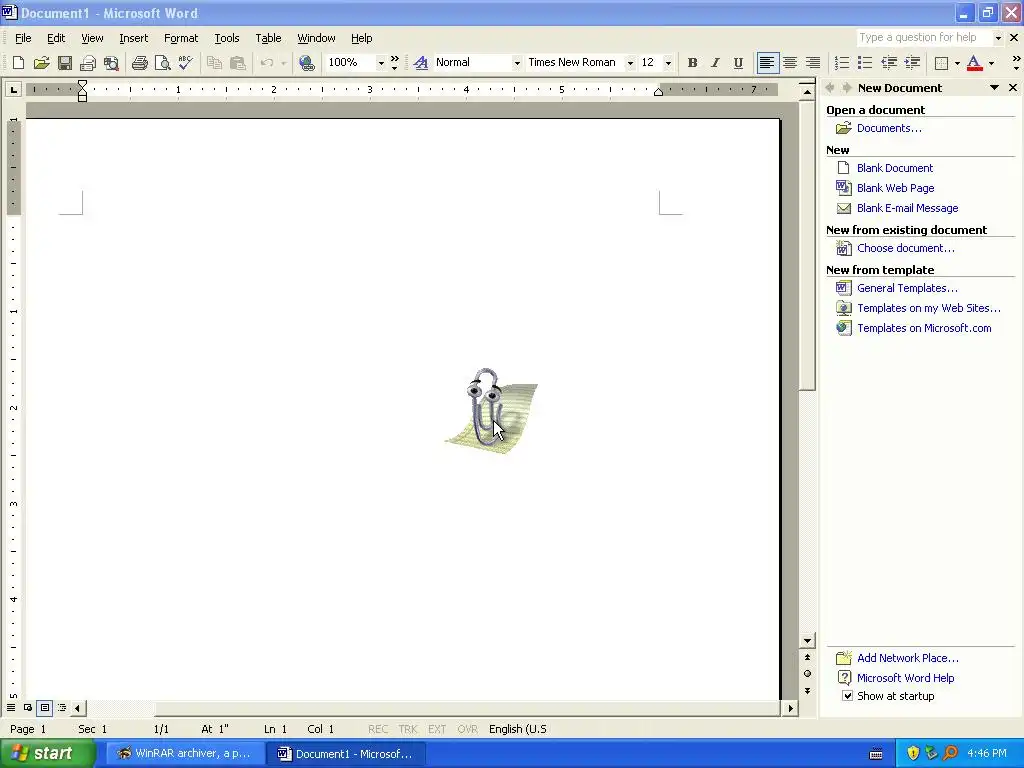Open the Border style dropdown arrow
Screen dimensions: 1024x768
click(x=957, y=63)
